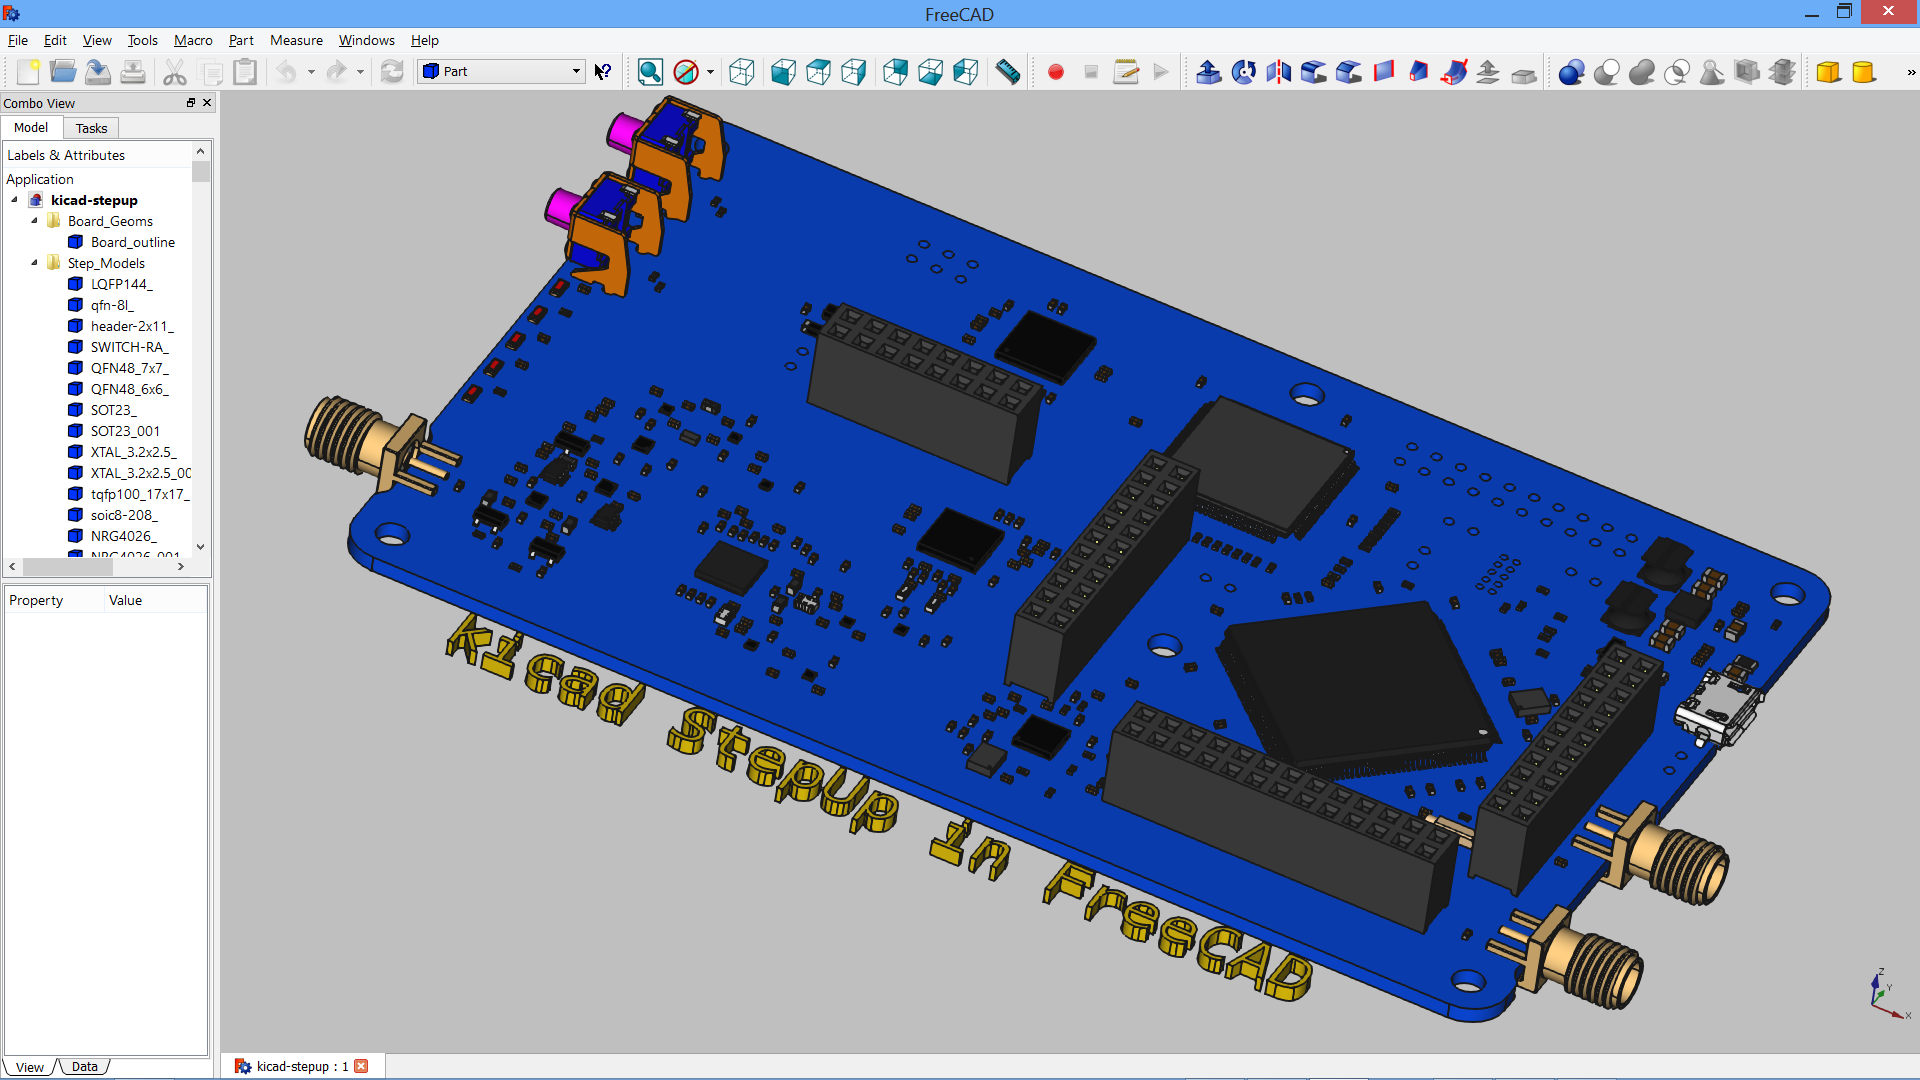Click the Refresh/Recompute model icon
Screen dimensions: 1920x1080
point(392,71)
